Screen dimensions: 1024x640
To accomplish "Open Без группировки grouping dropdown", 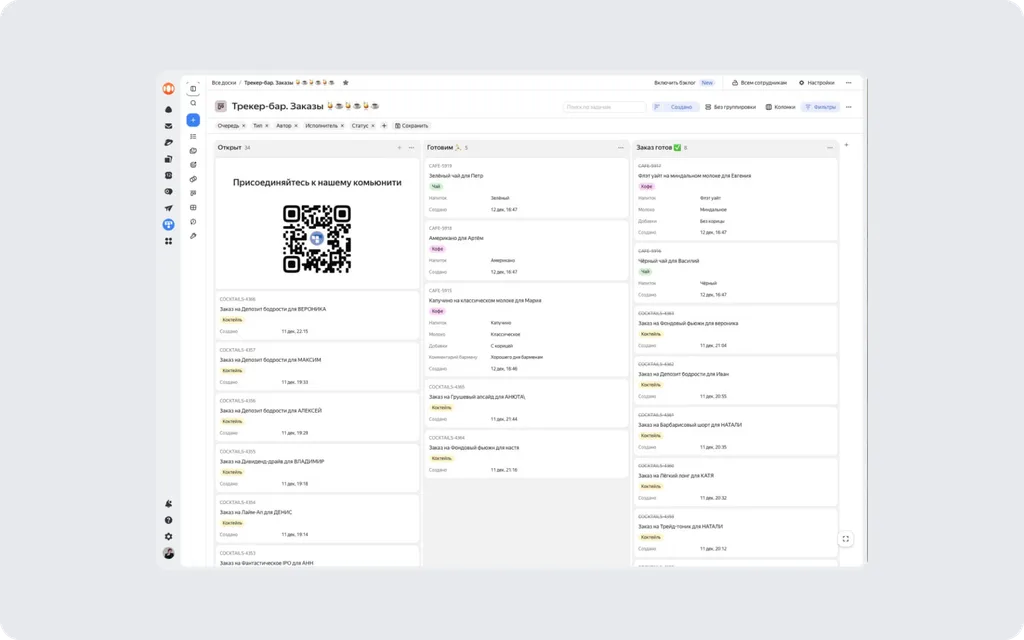I will tap(730, 107).
